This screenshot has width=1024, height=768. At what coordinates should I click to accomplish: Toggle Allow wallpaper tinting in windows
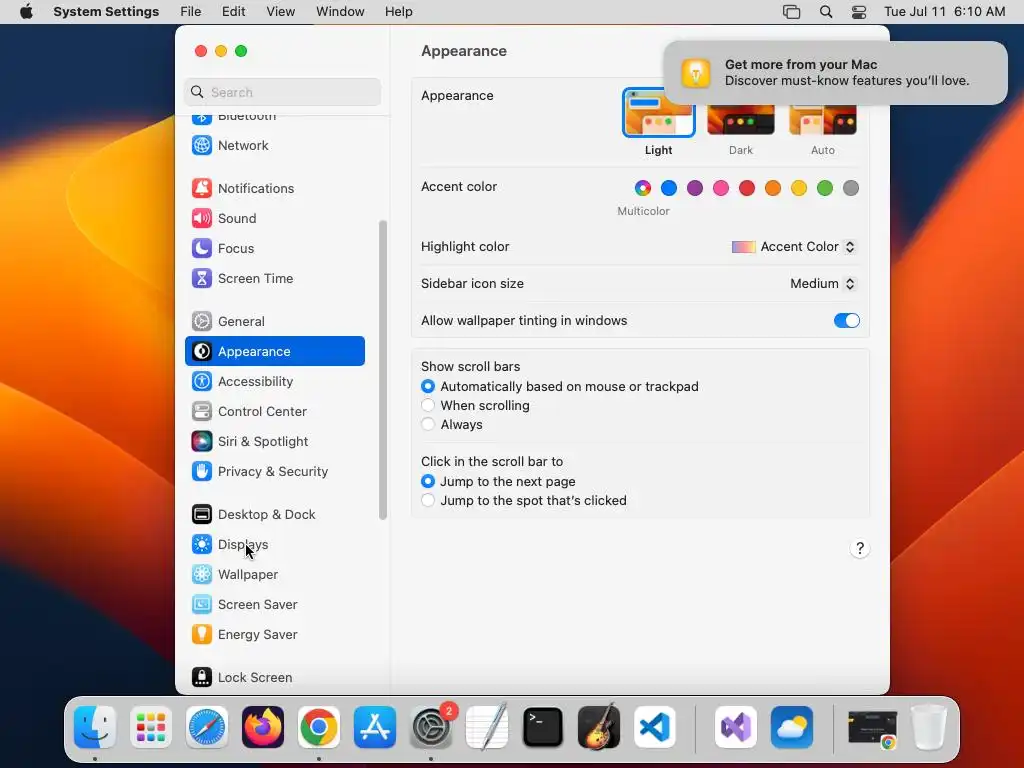(846, 321)
